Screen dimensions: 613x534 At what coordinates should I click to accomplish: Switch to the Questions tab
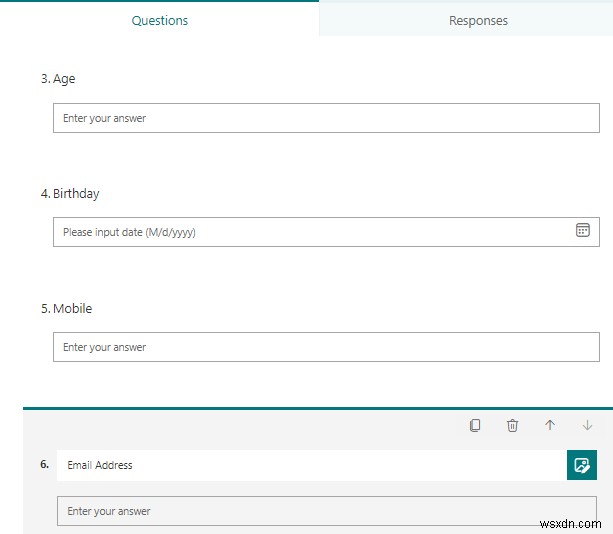coord(160,20)
